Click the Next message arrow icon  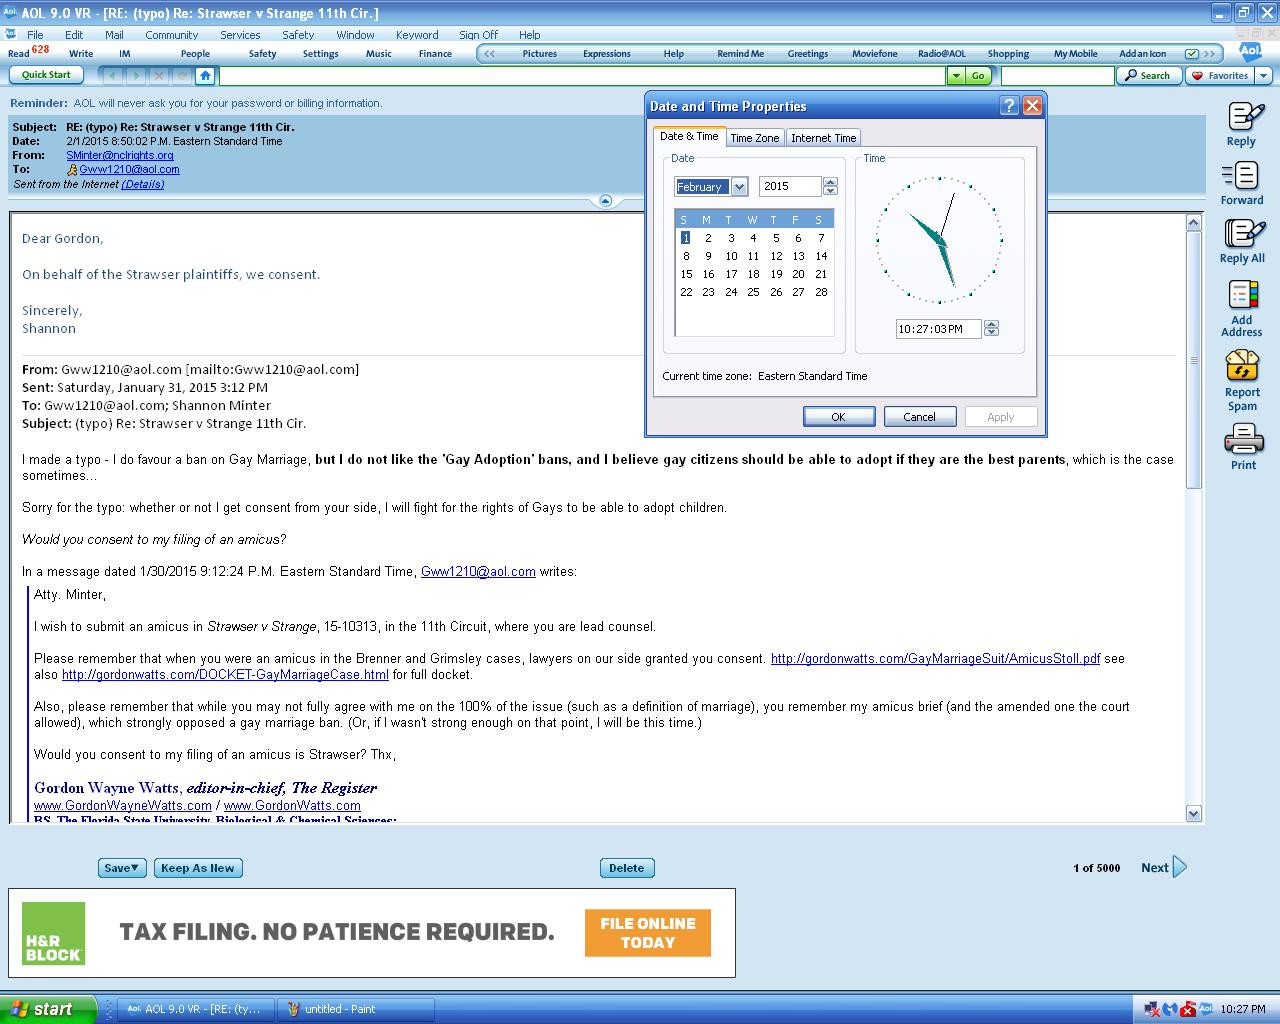click(1180, 867)
